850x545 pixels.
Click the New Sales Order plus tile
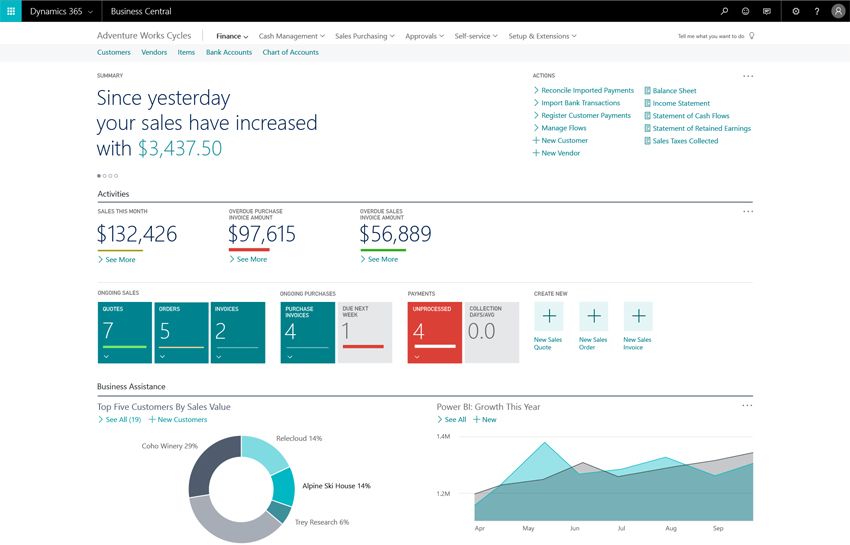click(x=594, y=316)
